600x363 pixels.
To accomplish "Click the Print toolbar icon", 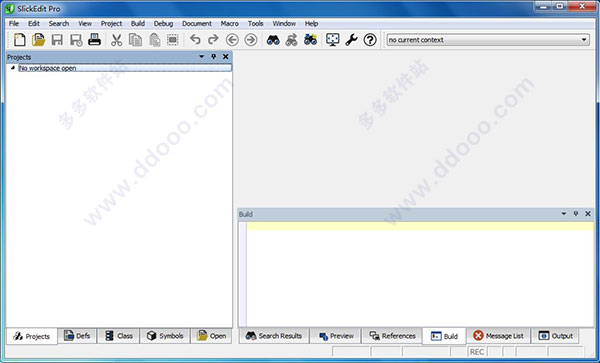I will coord(94,40).
